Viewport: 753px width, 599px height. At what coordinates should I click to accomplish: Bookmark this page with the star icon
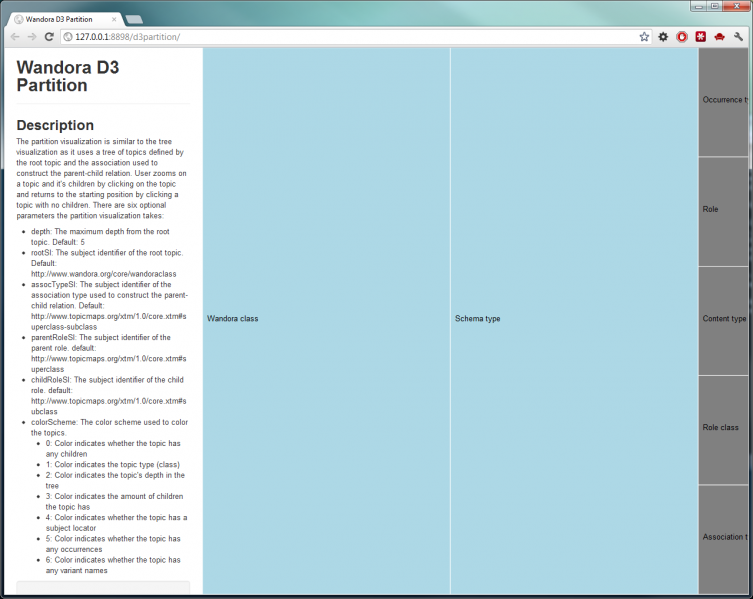click(x=644, y=37)
